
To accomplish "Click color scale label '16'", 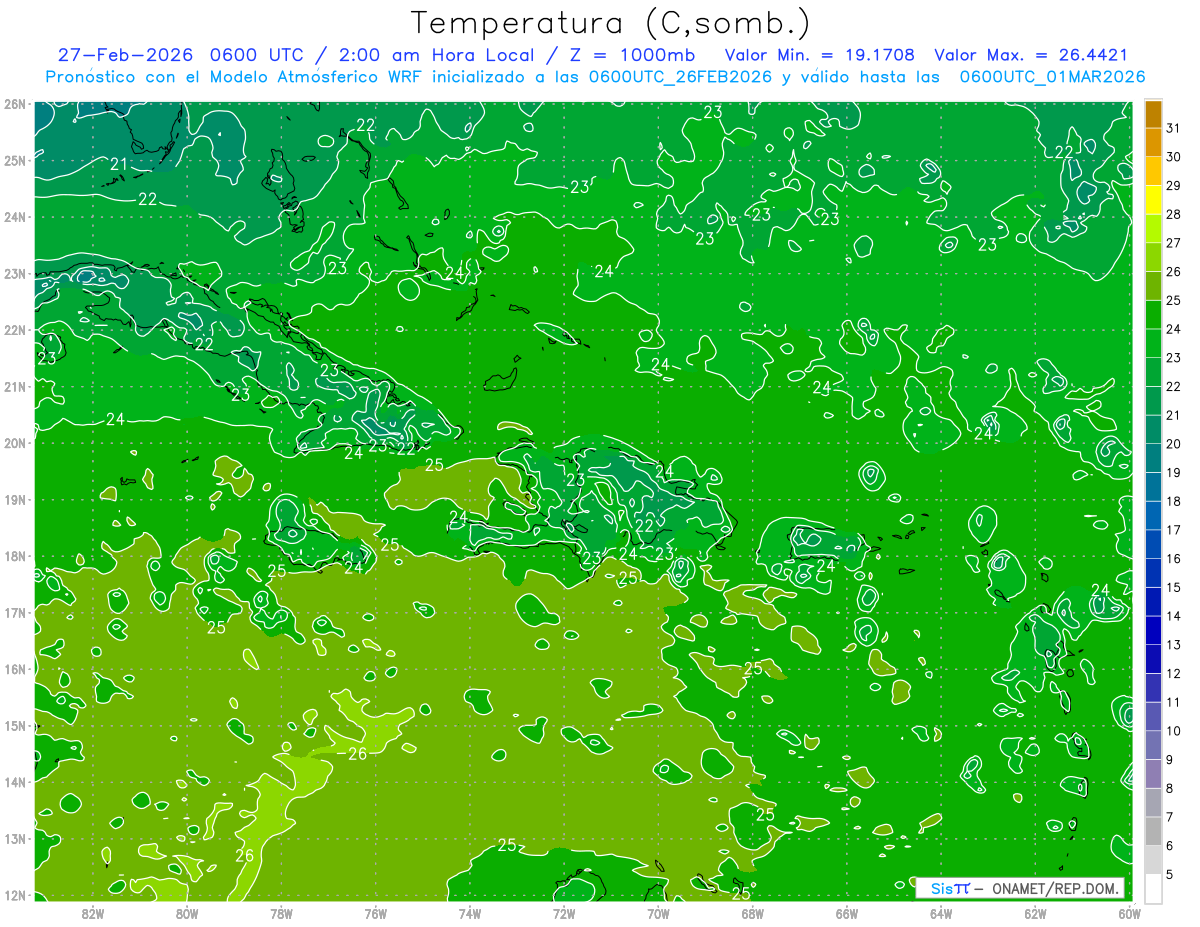I will 1174,559.
